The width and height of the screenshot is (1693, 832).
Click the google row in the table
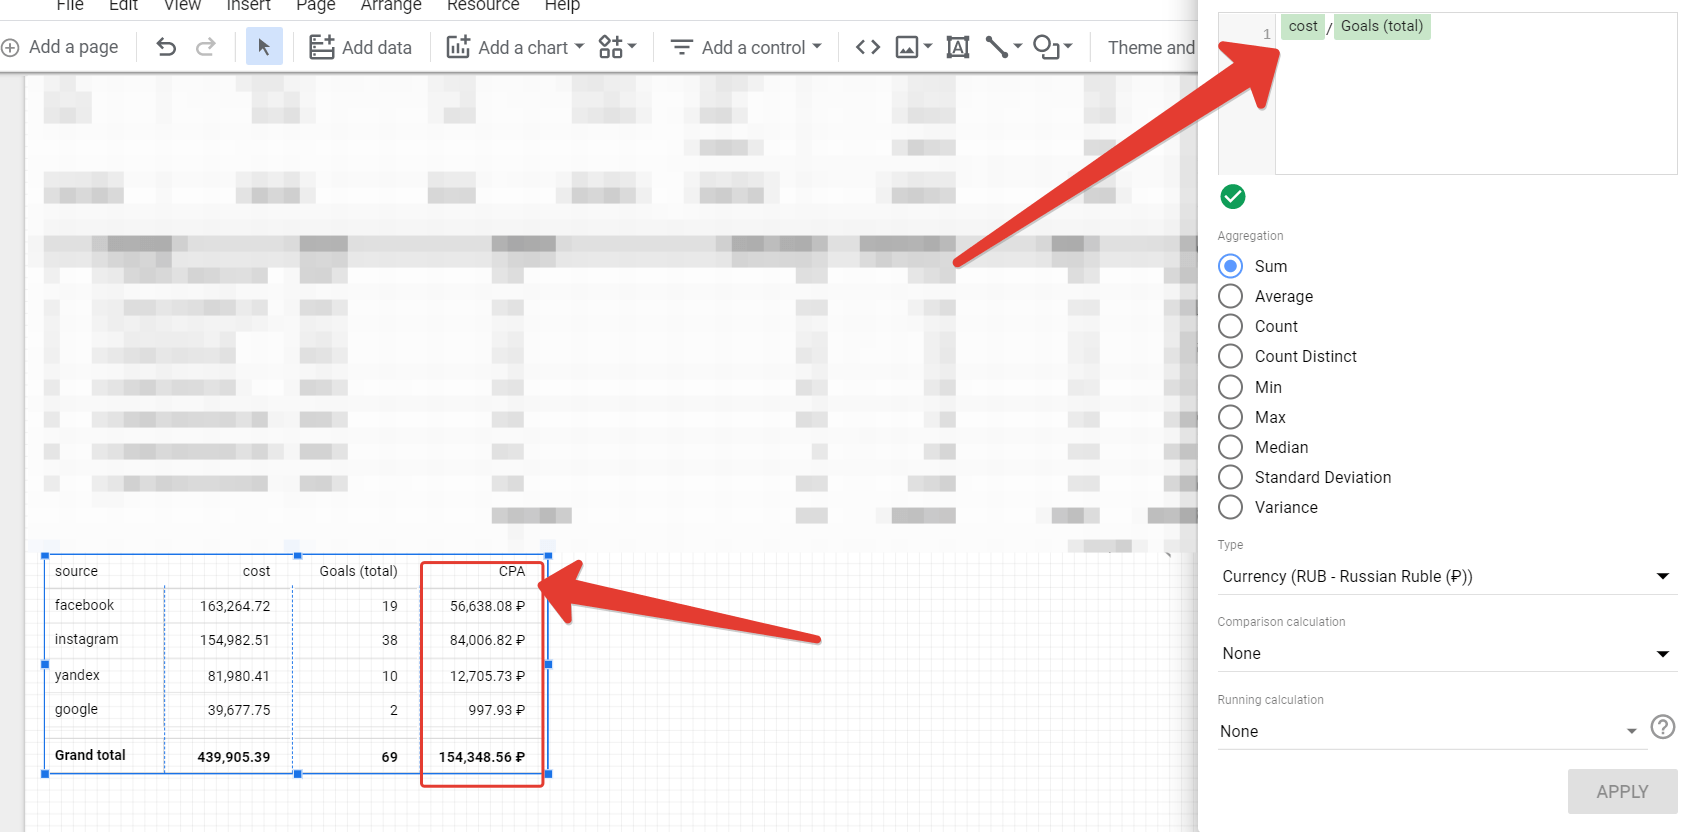tap(296, 709)
